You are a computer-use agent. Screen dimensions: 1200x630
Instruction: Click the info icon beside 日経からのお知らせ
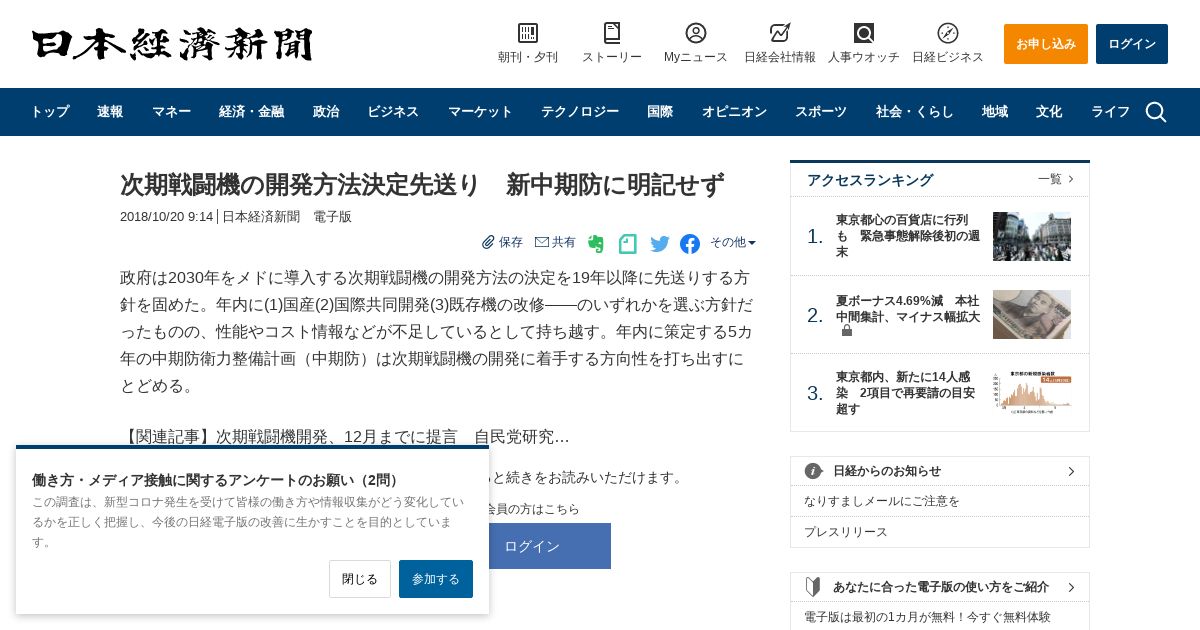coord(814,471)
